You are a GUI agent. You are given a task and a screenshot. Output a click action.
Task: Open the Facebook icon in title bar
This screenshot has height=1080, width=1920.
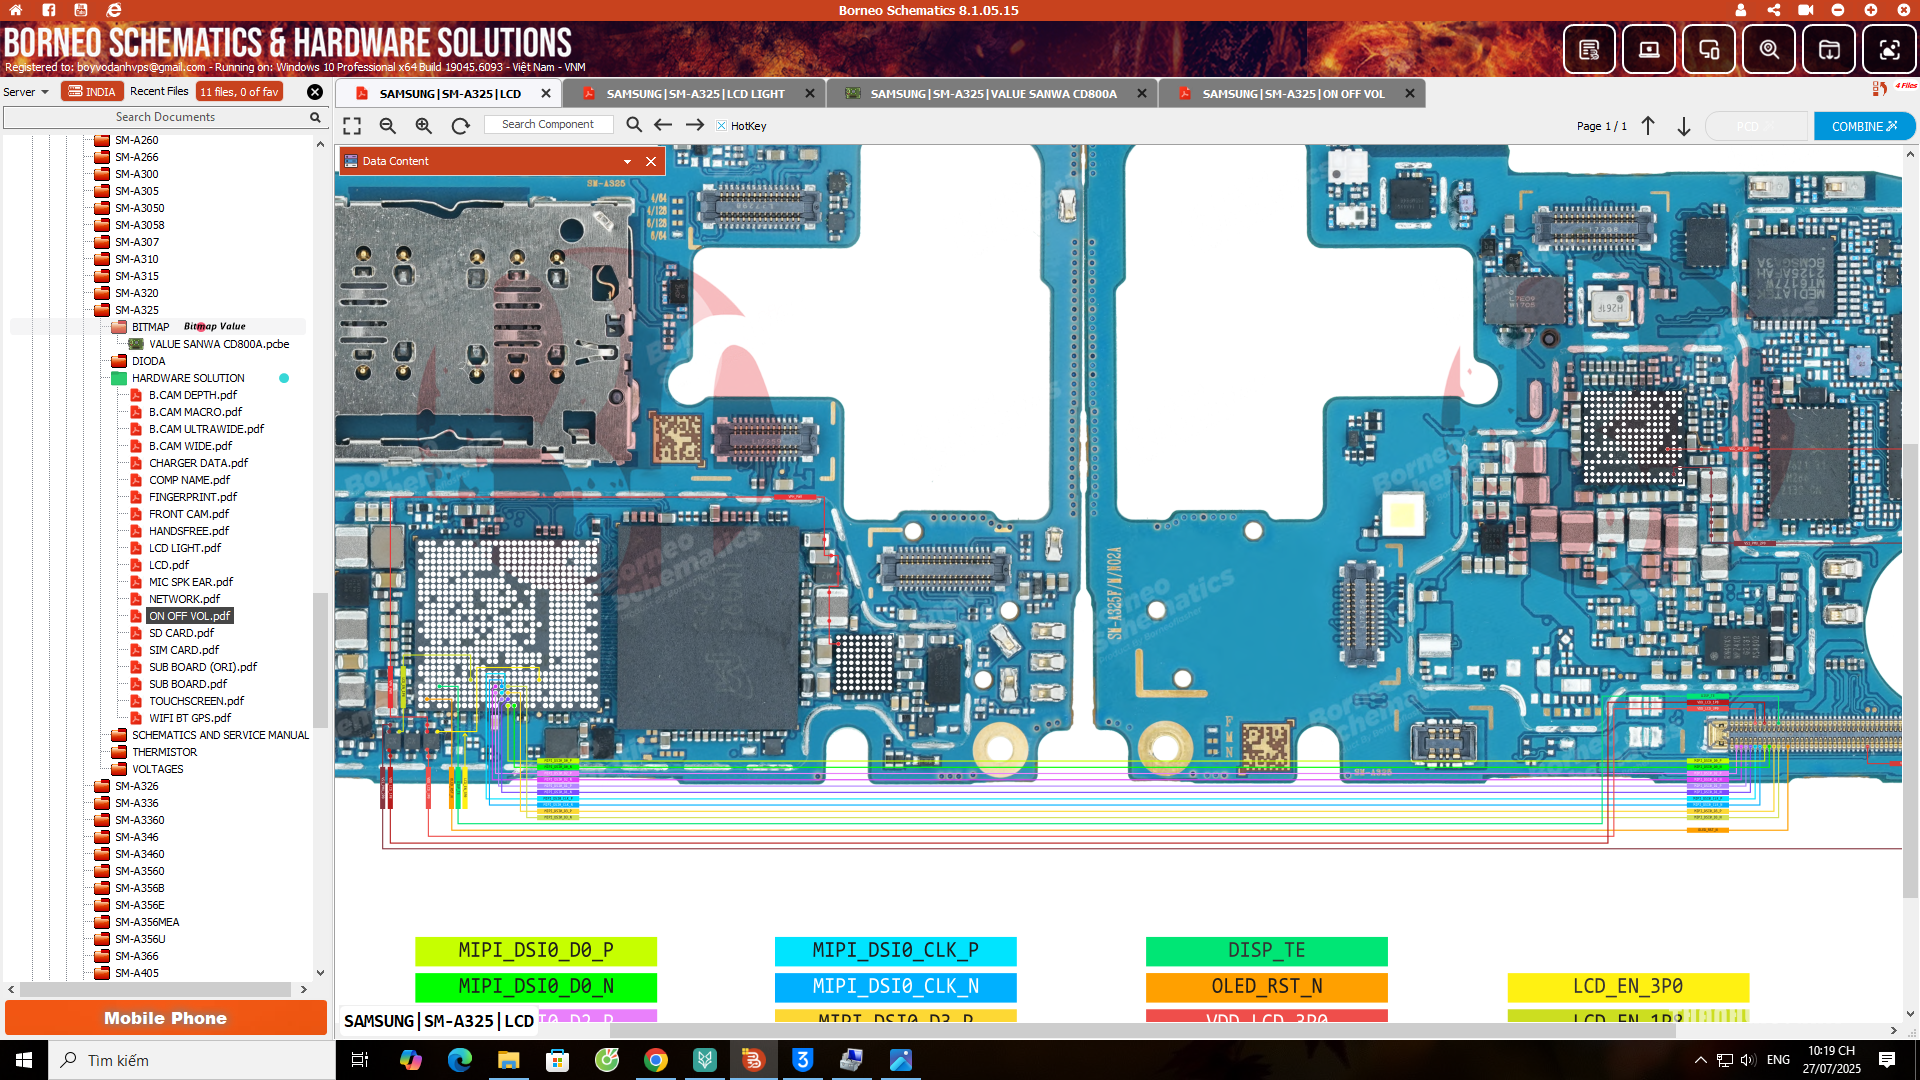pos(48,10)
